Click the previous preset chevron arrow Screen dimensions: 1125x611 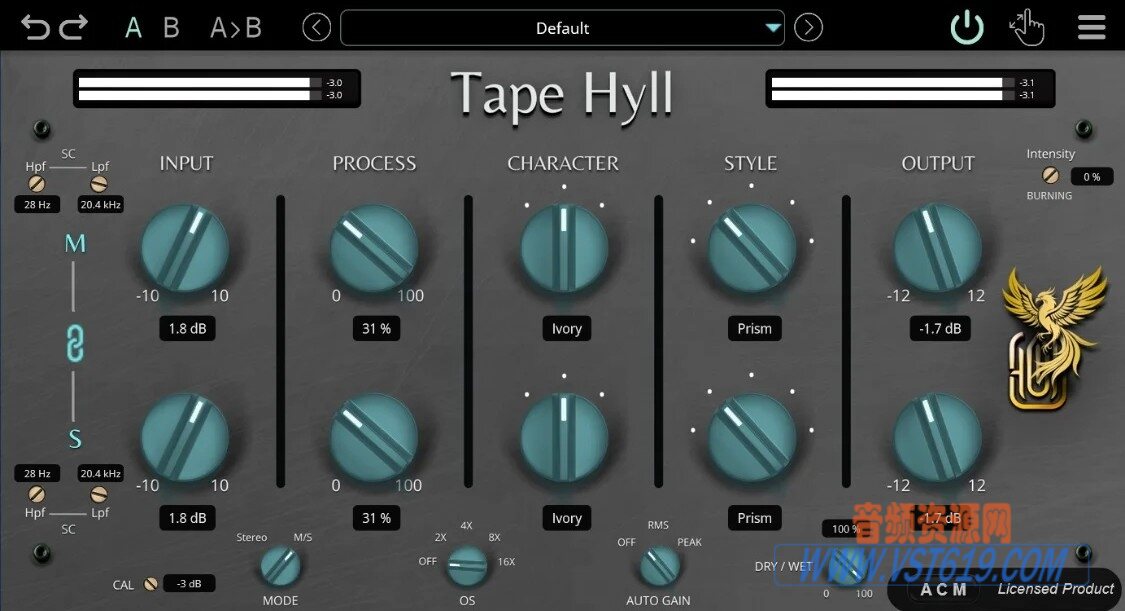(x=316, y=27)
